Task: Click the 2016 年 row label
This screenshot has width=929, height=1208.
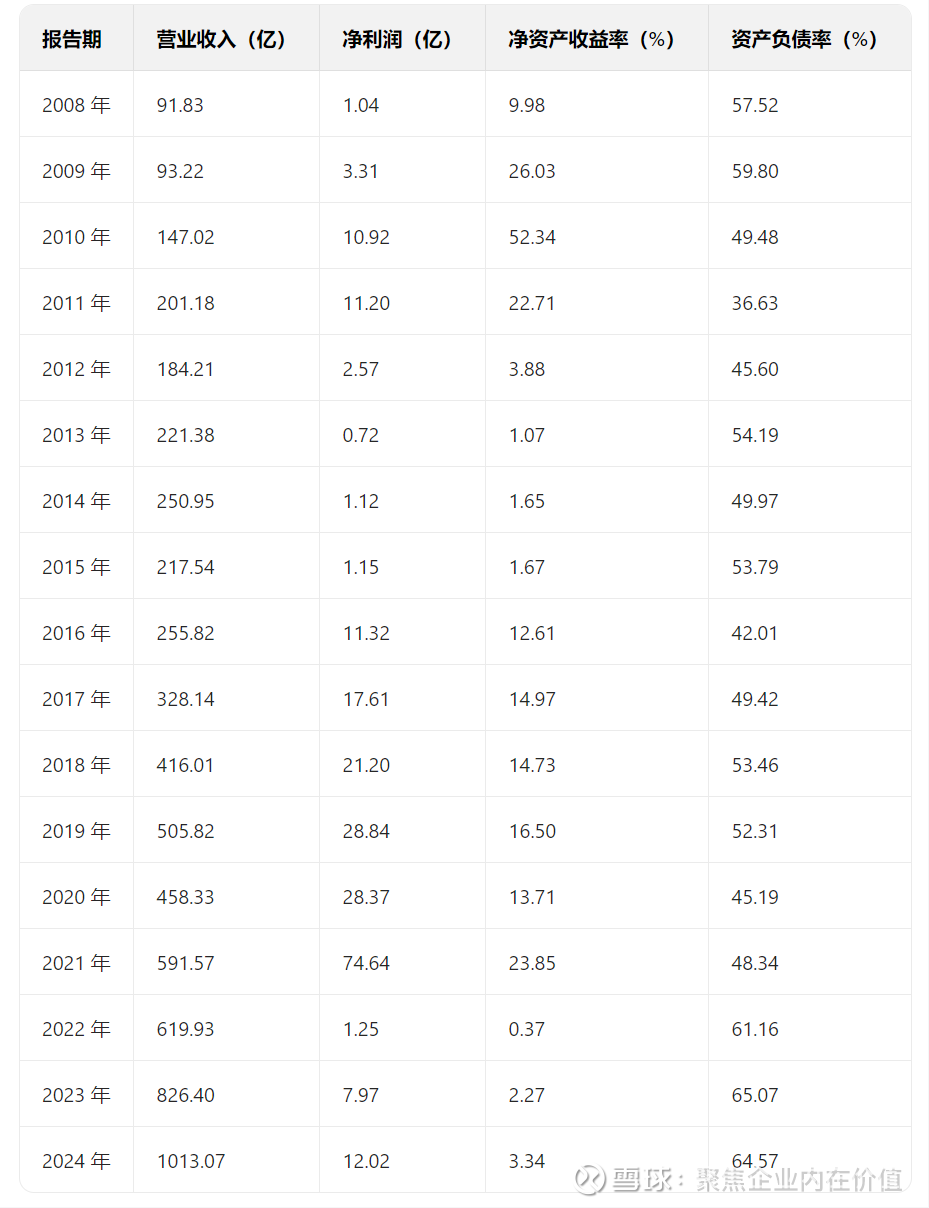Action: click(76, 633)
